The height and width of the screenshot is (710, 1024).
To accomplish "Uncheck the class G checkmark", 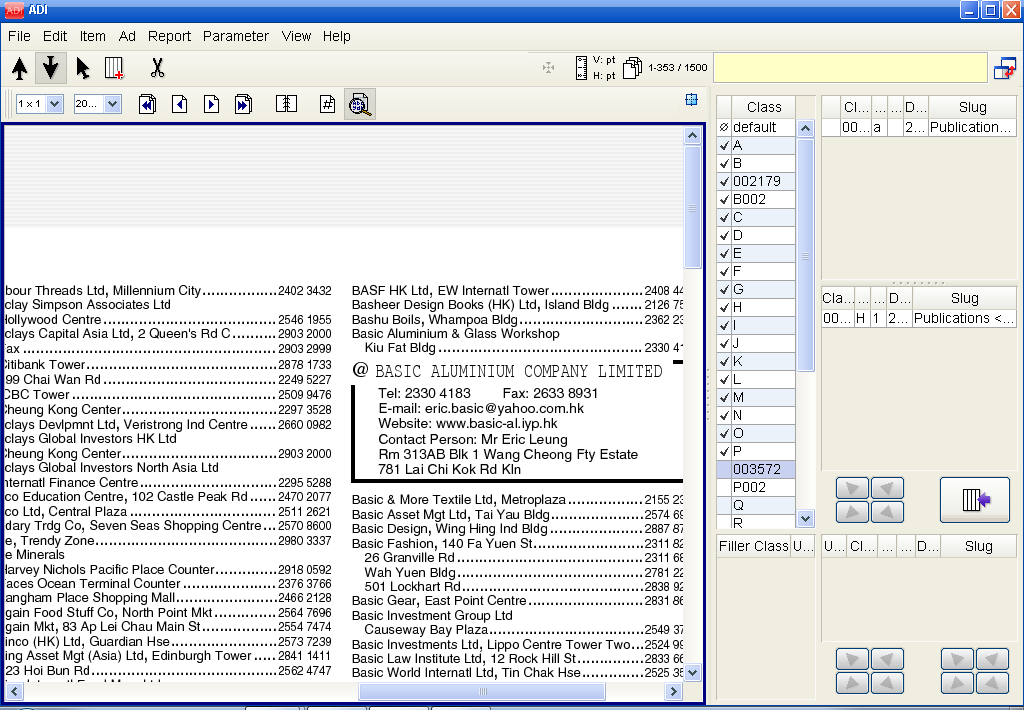I will 724,289.
